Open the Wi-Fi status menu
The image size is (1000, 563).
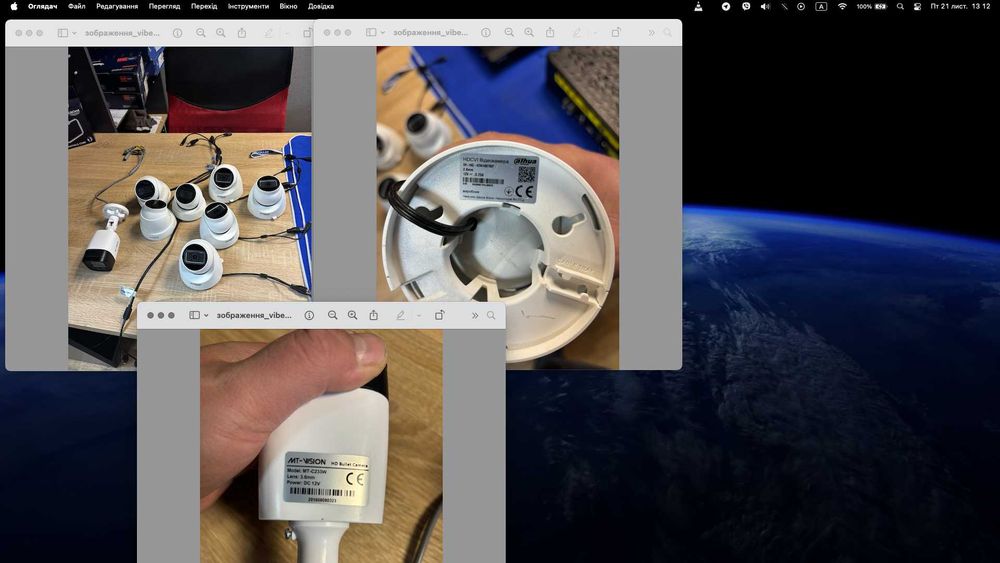click(842, 6)
